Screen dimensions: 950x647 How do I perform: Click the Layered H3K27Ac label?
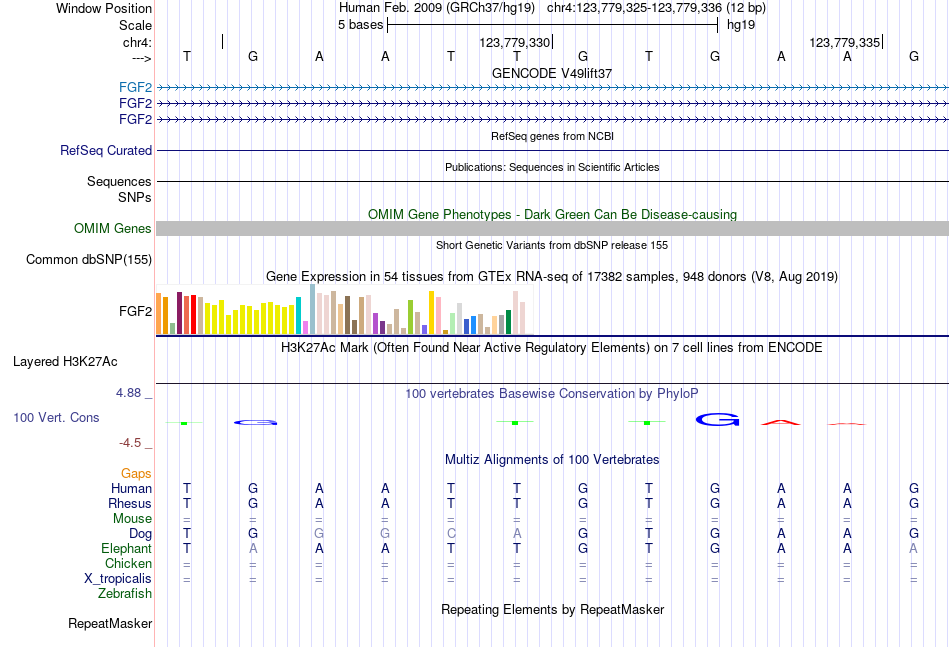tap(65, 362)
